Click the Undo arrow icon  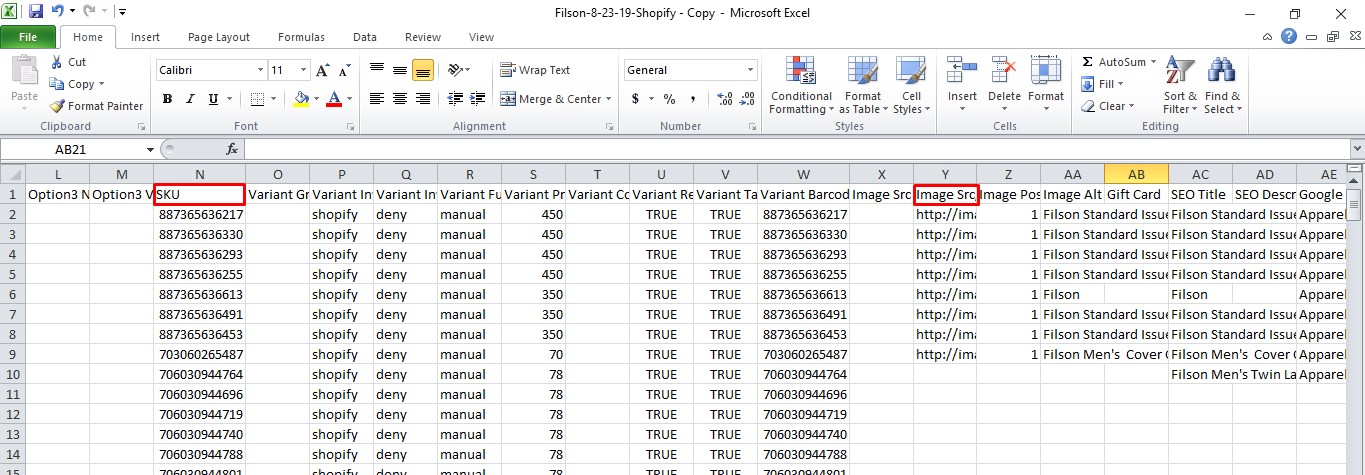click(x=58, y=12)
